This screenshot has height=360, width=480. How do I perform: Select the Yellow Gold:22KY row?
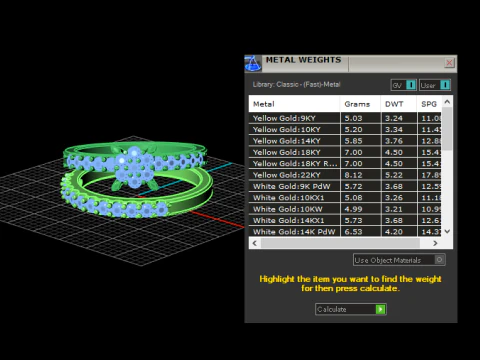(x=345, y=175)
